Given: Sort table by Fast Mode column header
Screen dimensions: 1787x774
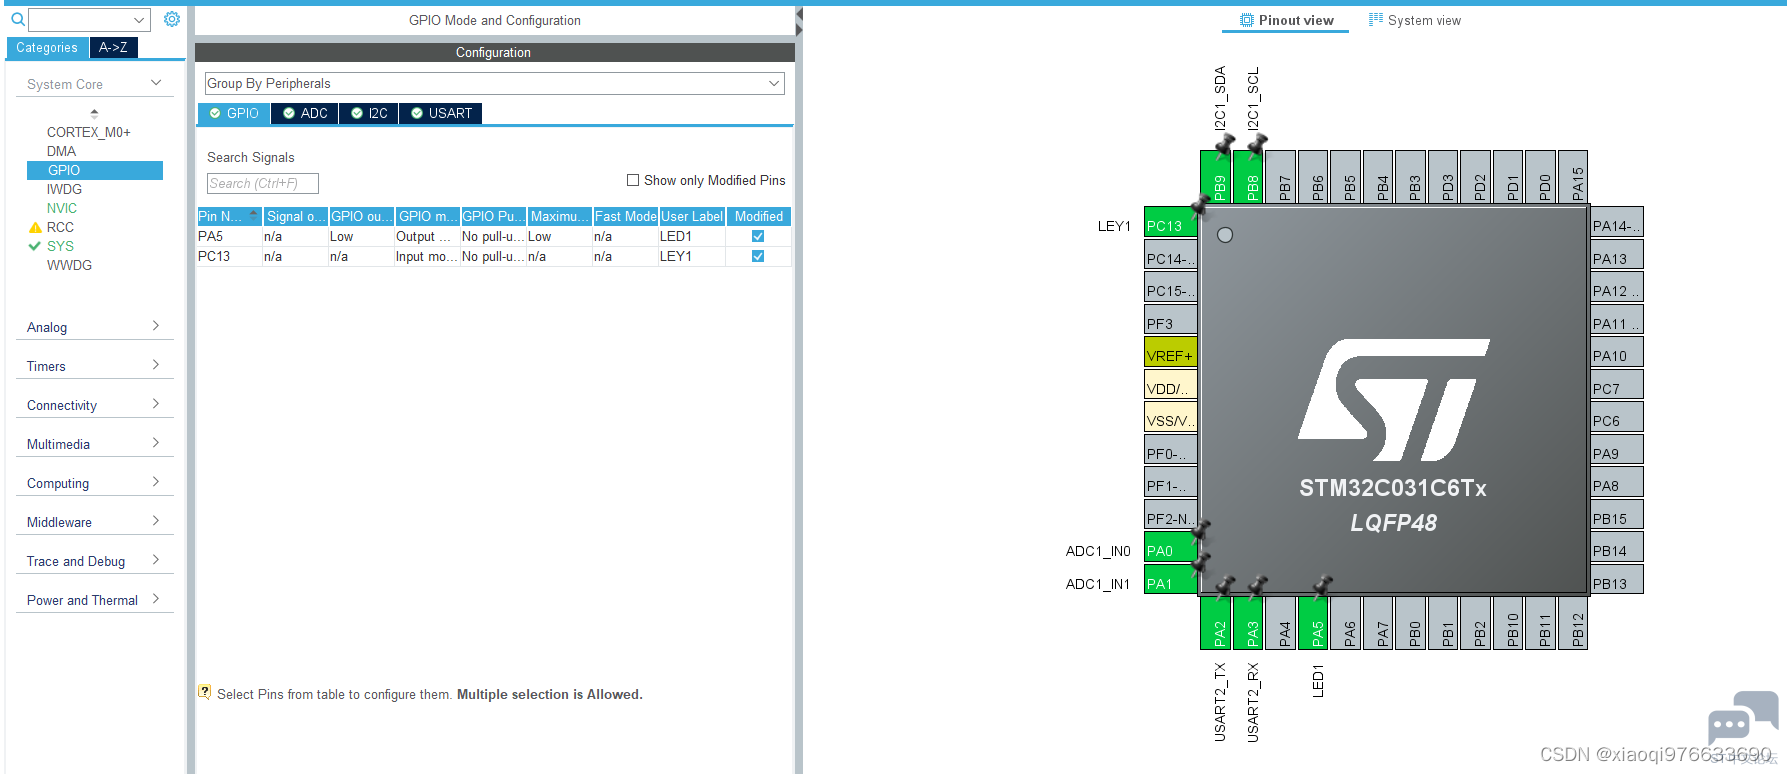Looking at the screenshot, I should [625, 216].
